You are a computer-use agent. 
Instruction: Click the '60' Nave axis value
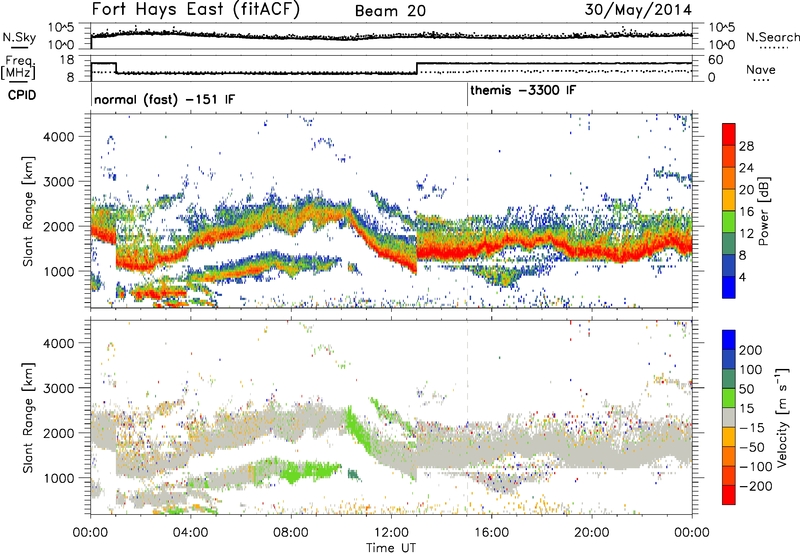click(x=716, y=60)
